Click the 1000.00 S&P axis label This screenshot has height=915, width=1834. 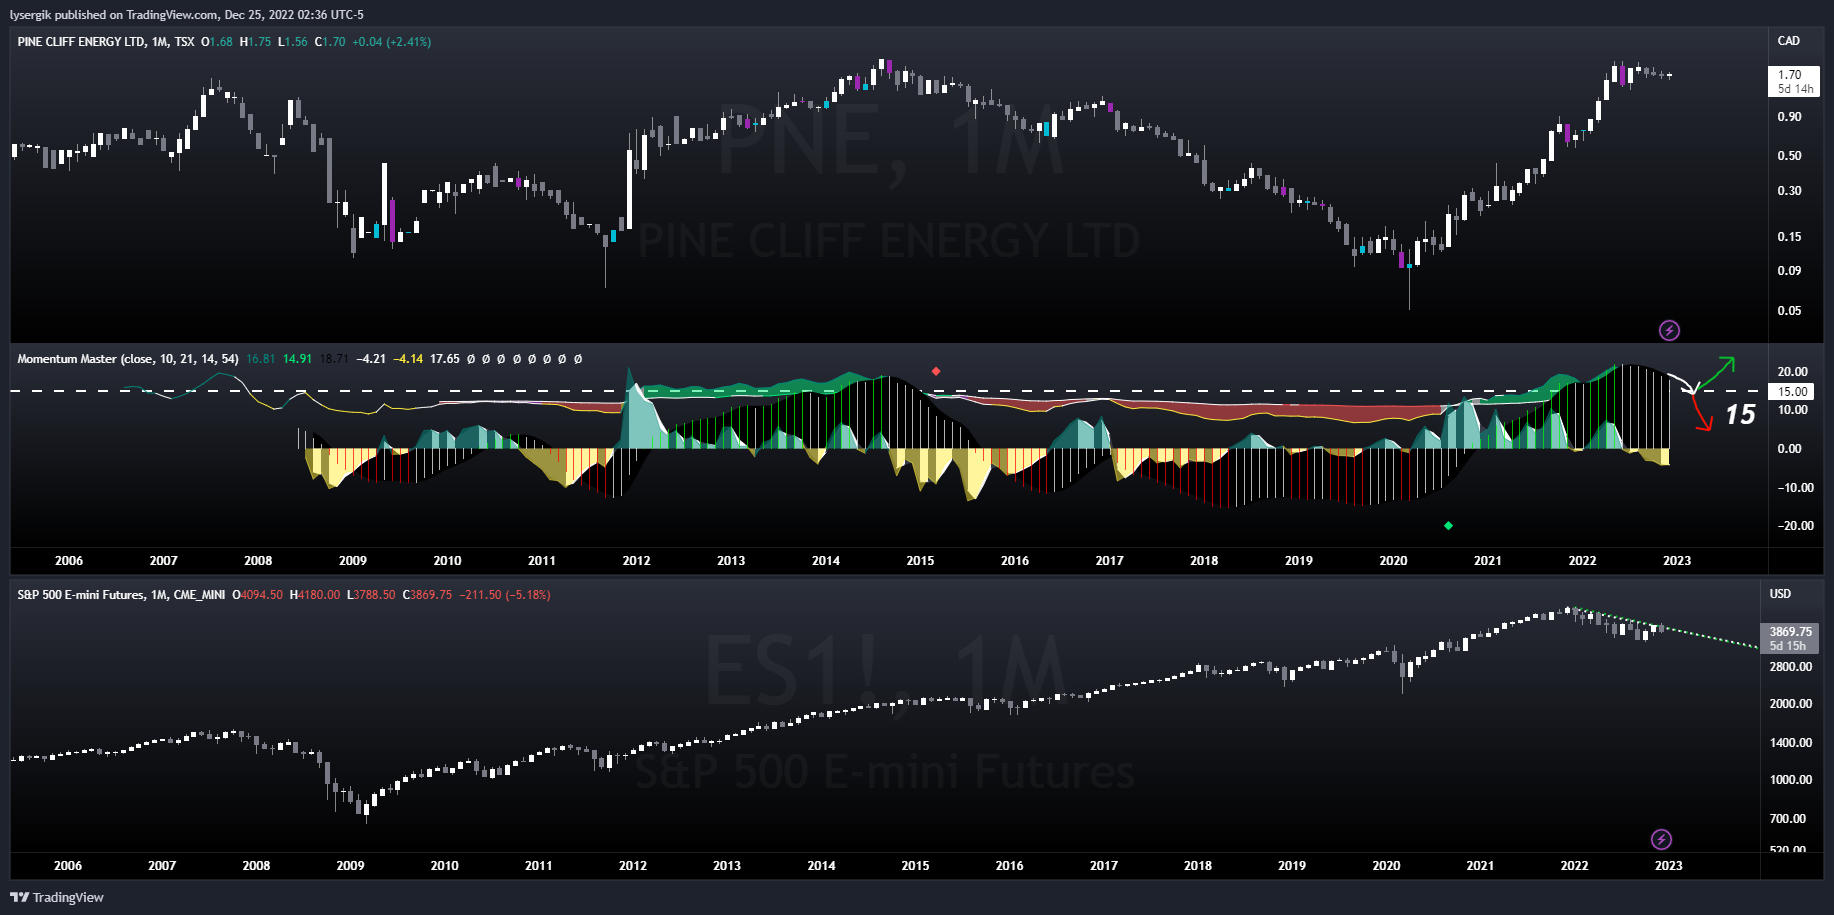1791,780
